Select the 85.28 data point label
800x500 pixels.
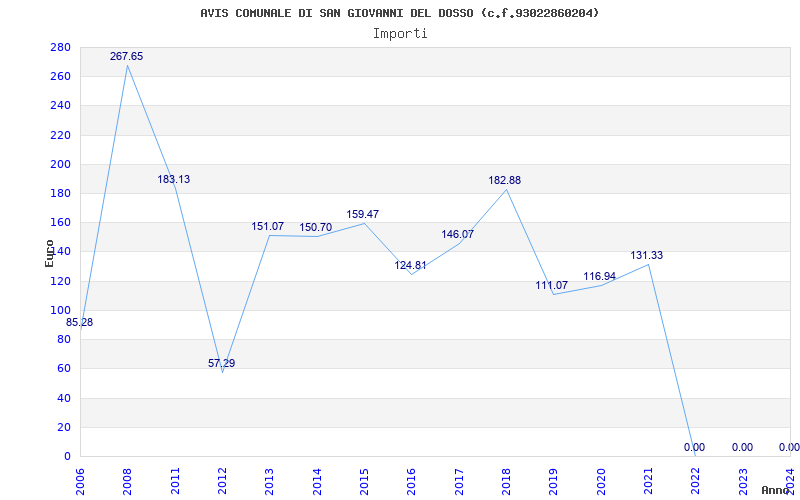[80, 322]
